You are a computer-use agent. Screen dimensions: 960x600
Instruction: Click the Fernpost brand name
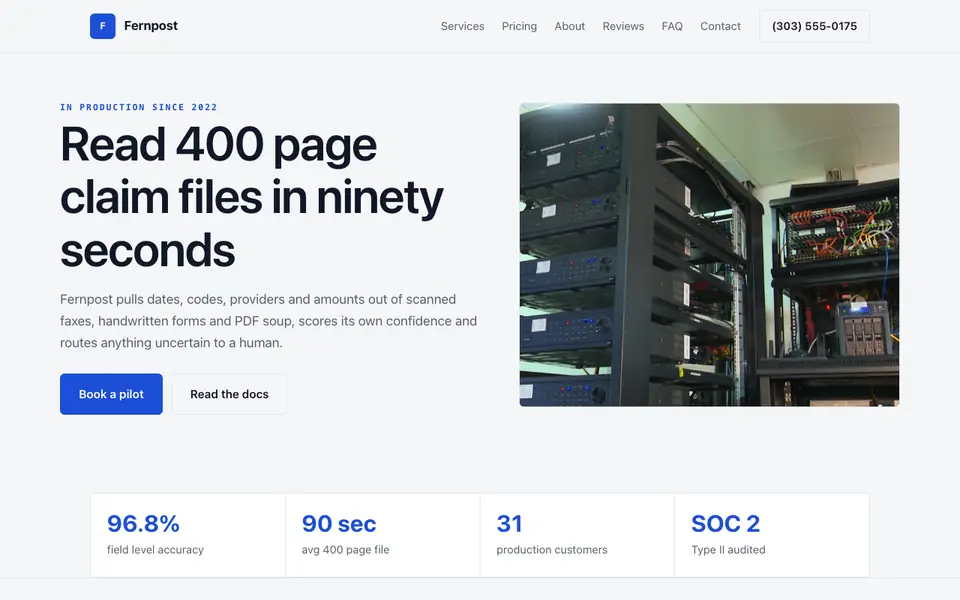pyautogui.click(x=151, y=26)
